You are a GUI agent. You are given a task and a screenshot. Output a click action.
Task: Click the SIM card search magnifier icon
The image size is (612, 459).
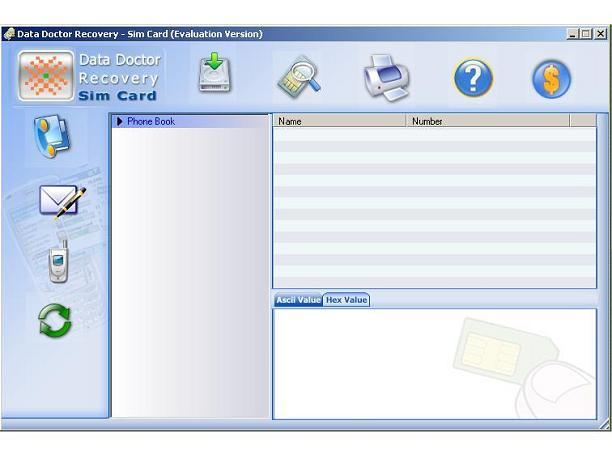[300, 76]
